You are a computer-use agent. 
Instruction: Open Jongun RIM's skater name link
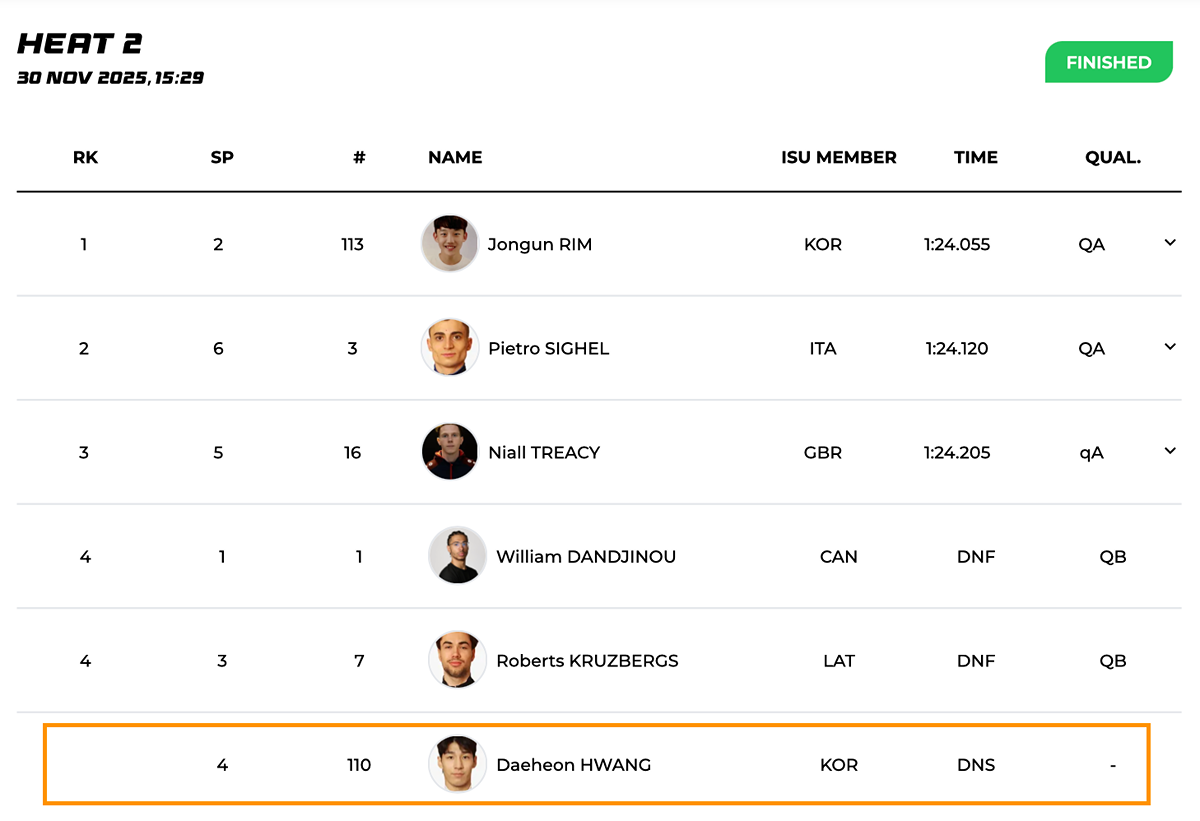[540, 245]
